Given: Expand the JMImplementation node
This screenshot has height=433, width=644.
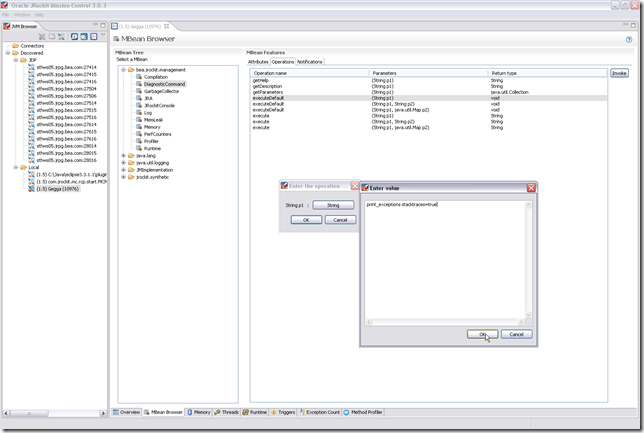Looking at the screenshot, I should tap(123, 170).
